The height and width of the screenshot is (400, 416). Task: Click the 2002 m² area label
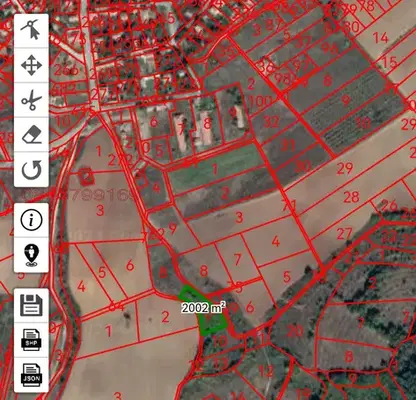pos(203,307)
